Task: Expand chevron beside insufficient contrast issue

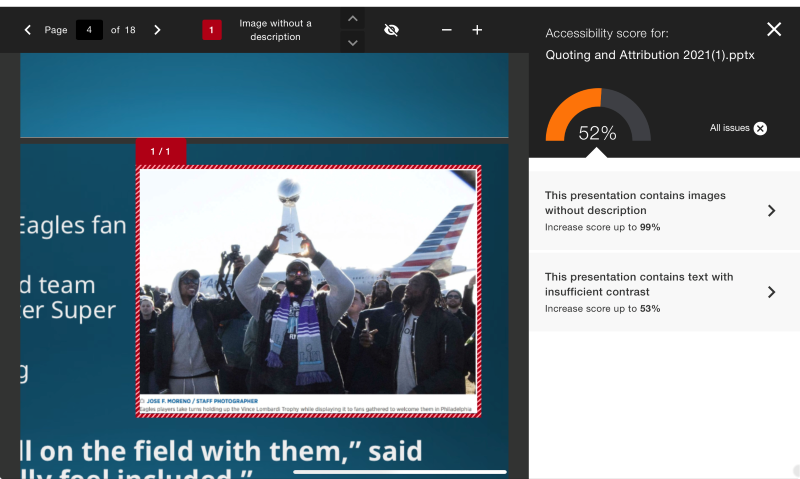Action: 771,292
